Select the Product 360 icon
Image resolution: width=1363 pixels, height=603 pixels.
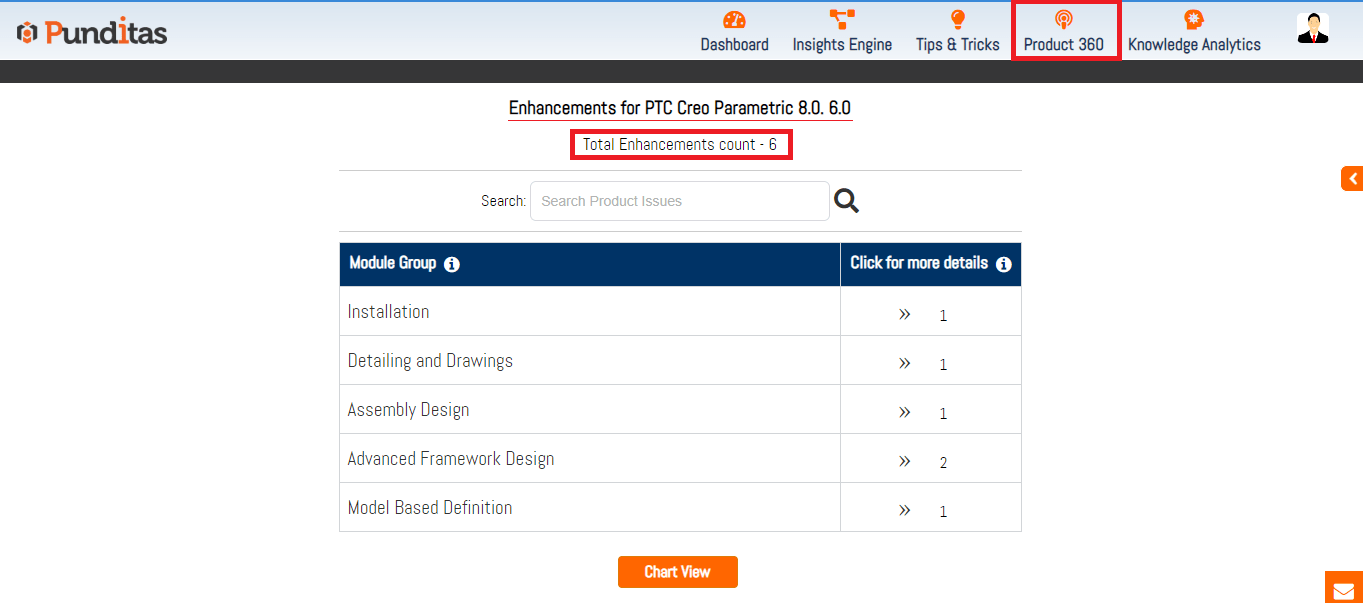coord(1063,20)
